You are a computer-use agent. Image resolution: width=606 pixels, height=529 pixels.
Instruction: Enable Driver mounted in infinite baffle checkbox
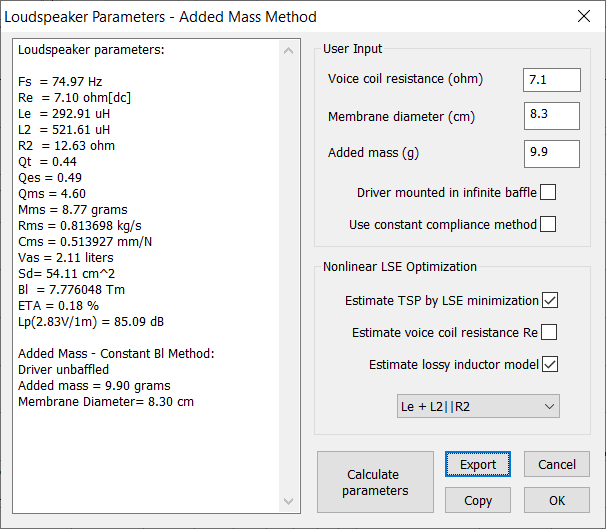pyautogui.click(x=548, y=192)
